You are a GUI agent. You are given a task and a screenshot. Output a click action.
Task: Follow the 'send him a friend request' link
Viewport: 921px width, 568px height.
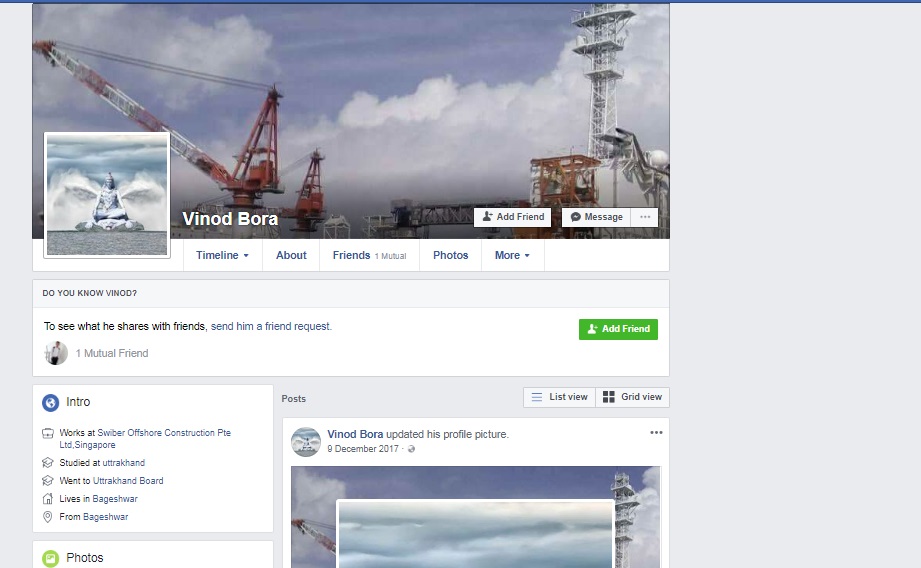(x=270, y=326)
